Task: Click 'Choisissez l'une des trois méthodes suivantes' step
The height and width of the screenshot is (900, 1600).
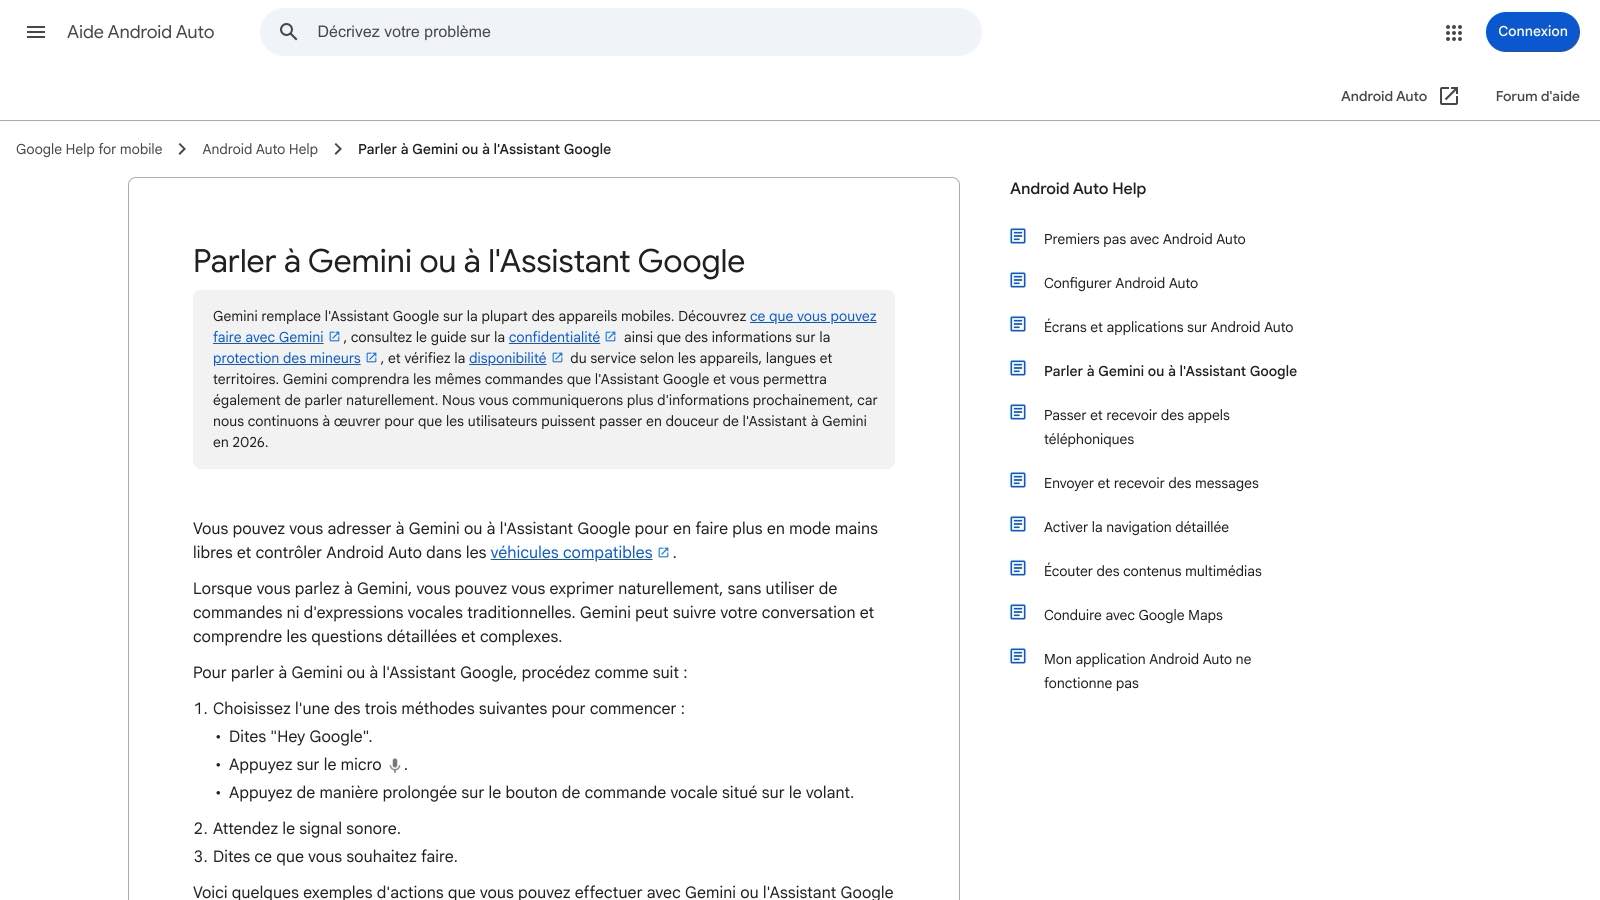Action: [449, 708]
